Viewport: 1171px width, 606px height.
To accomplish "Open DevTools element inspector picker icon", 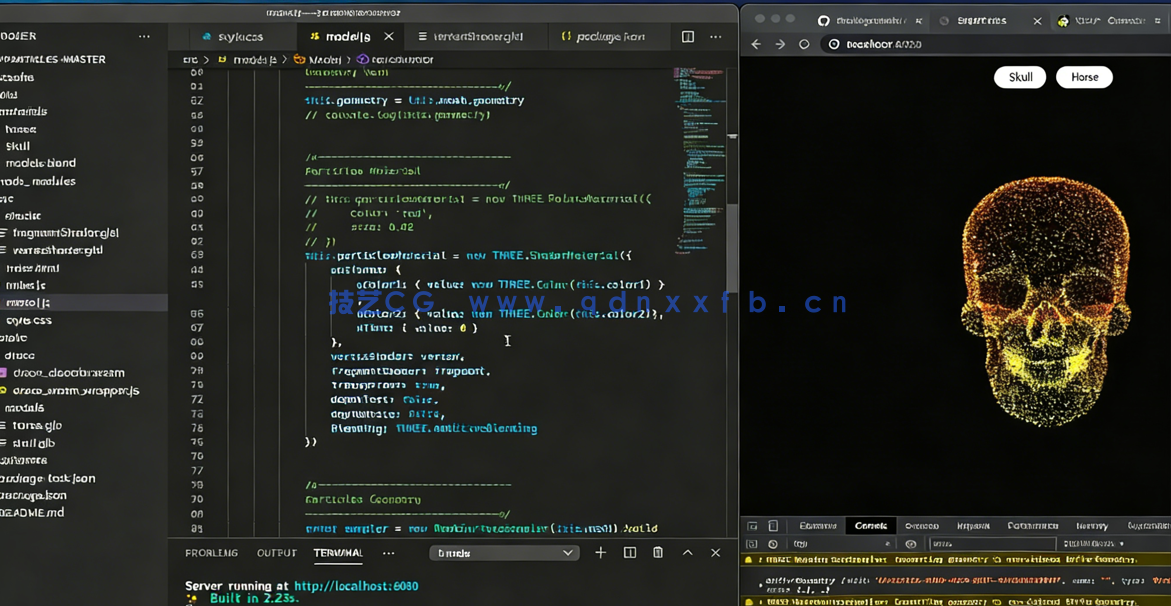I will (752, 526).
